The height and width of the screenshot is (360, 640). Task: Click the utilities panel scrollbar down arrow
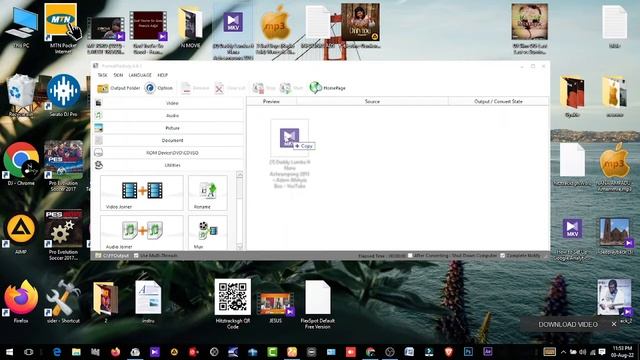tap(240, 247)
